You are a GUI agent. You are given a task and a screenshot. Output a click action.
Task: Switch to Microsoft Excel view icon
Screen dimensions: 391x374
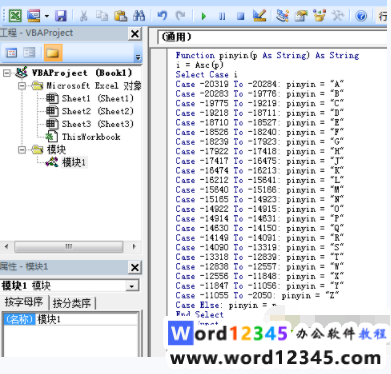(x=15, y=15)
